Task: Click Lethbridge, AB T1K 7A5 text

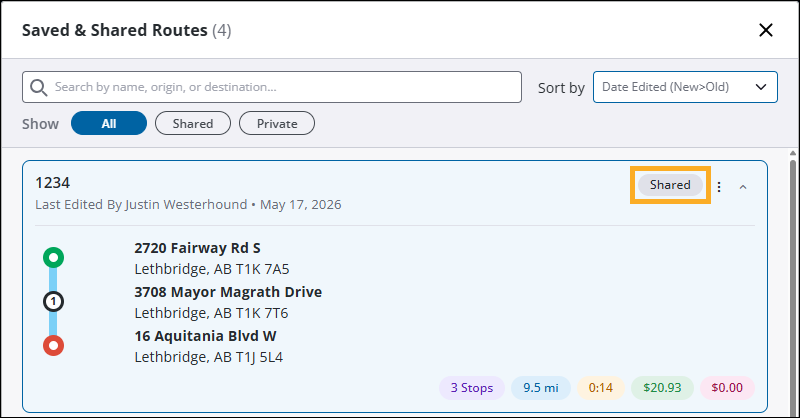Action: pos(212,269)
